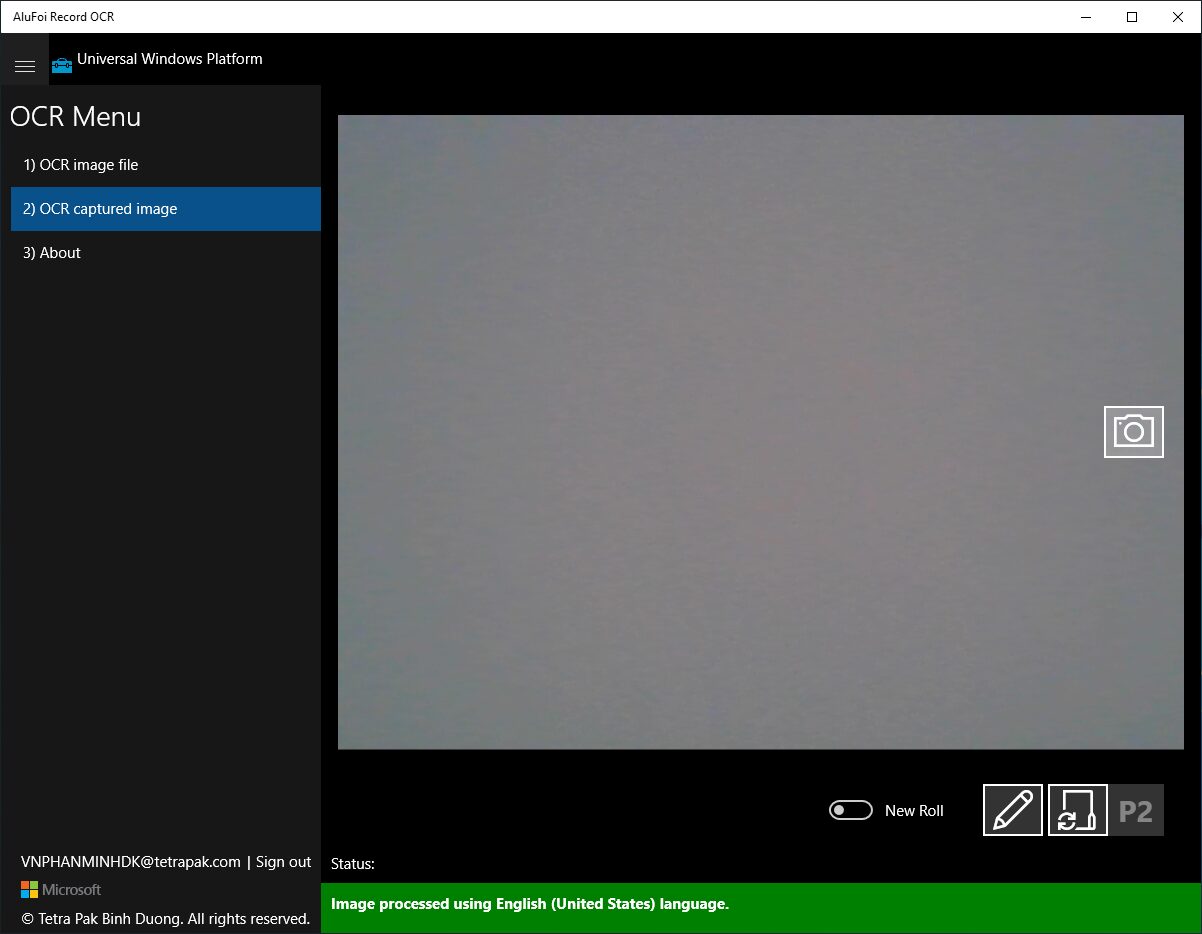Viewport: 1202px width, 934px height.
Task: Maximize the AluFoi Record OCR window
Action: pos(1132,17)
